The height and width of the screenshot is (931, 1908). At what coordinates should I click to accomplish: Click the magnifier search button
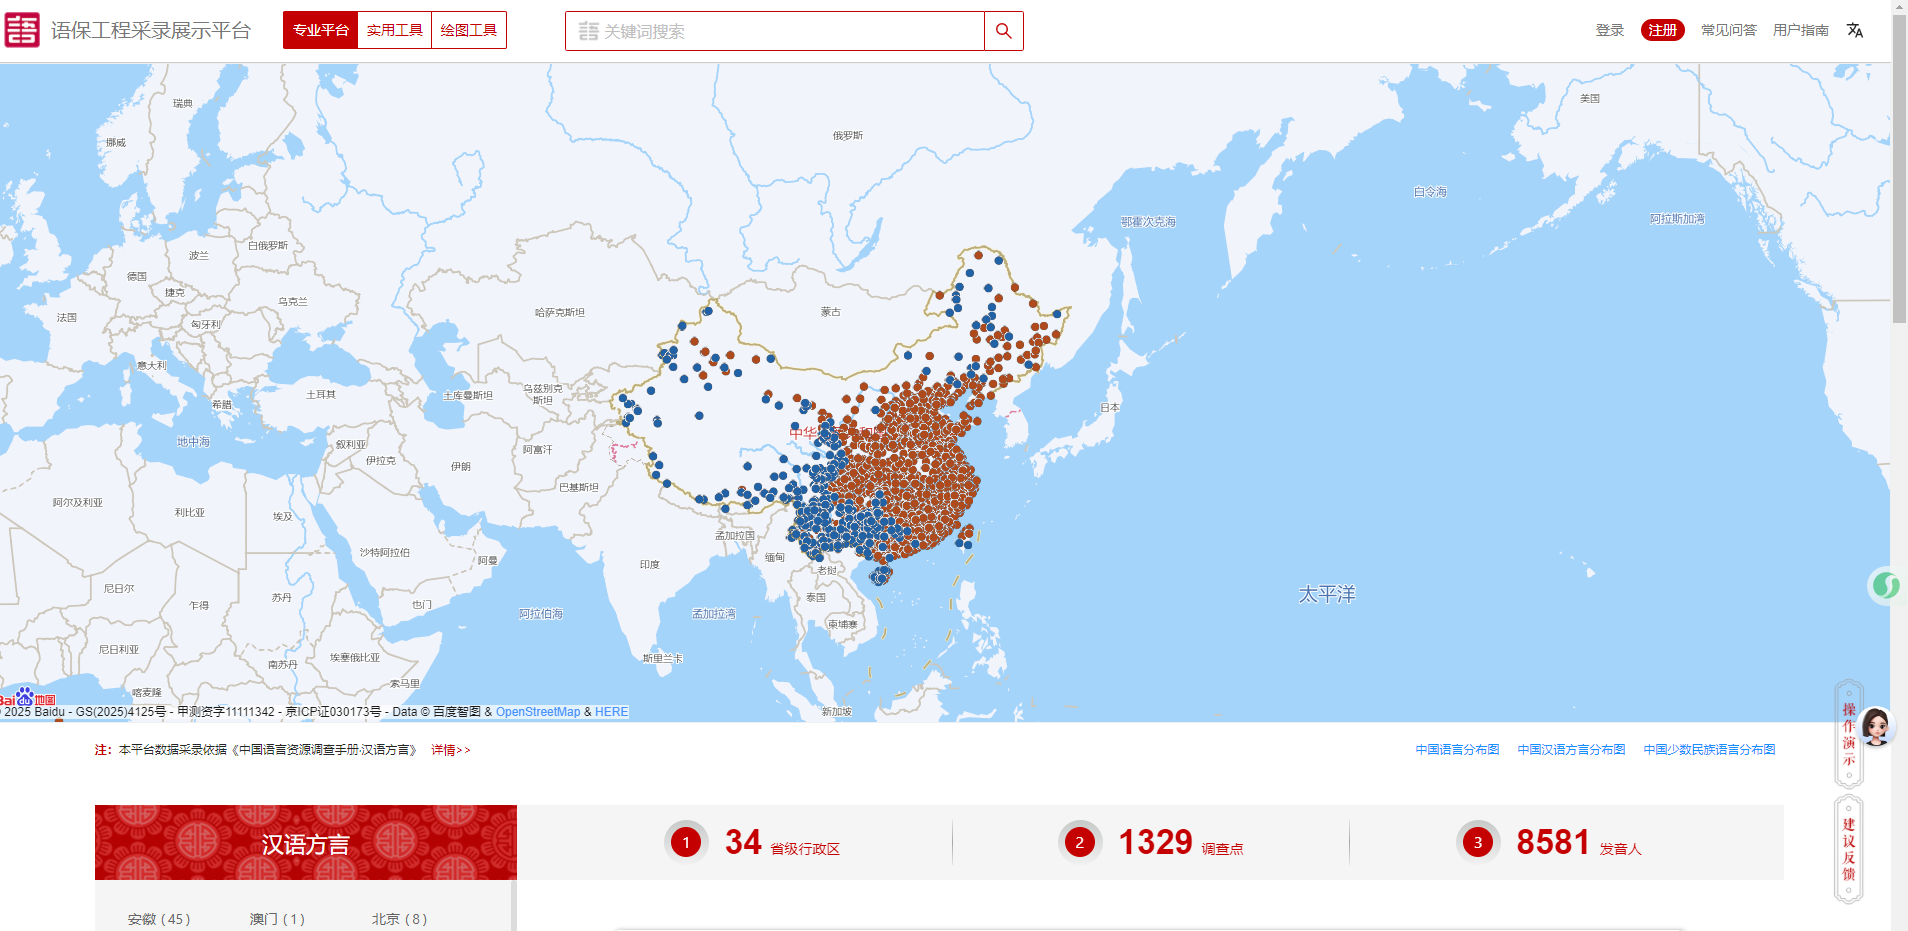(1003, 31)
